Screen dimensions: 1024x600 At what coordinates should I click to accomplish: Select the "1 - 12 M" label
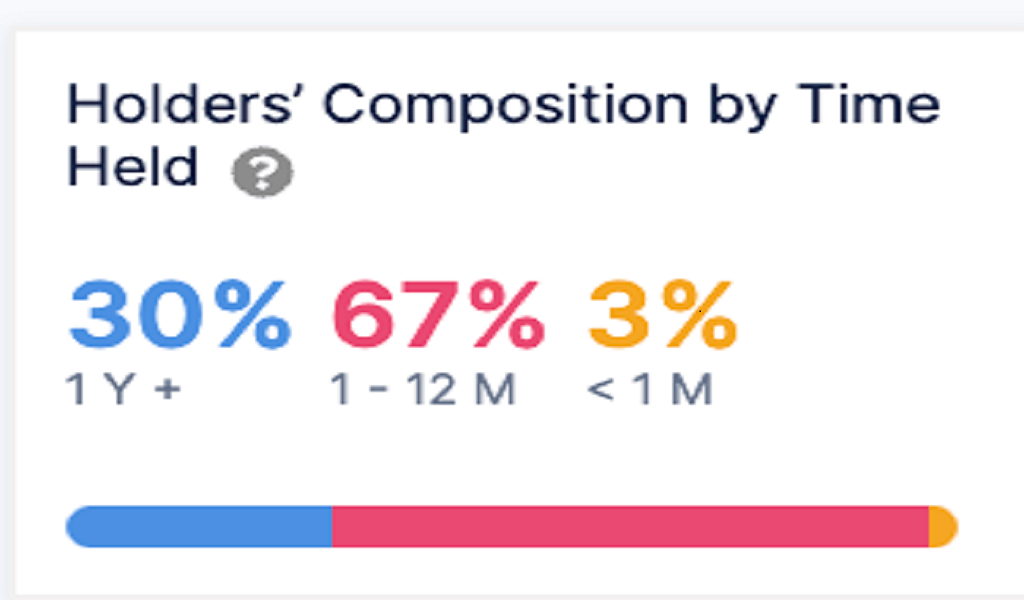tap(423, 390)
